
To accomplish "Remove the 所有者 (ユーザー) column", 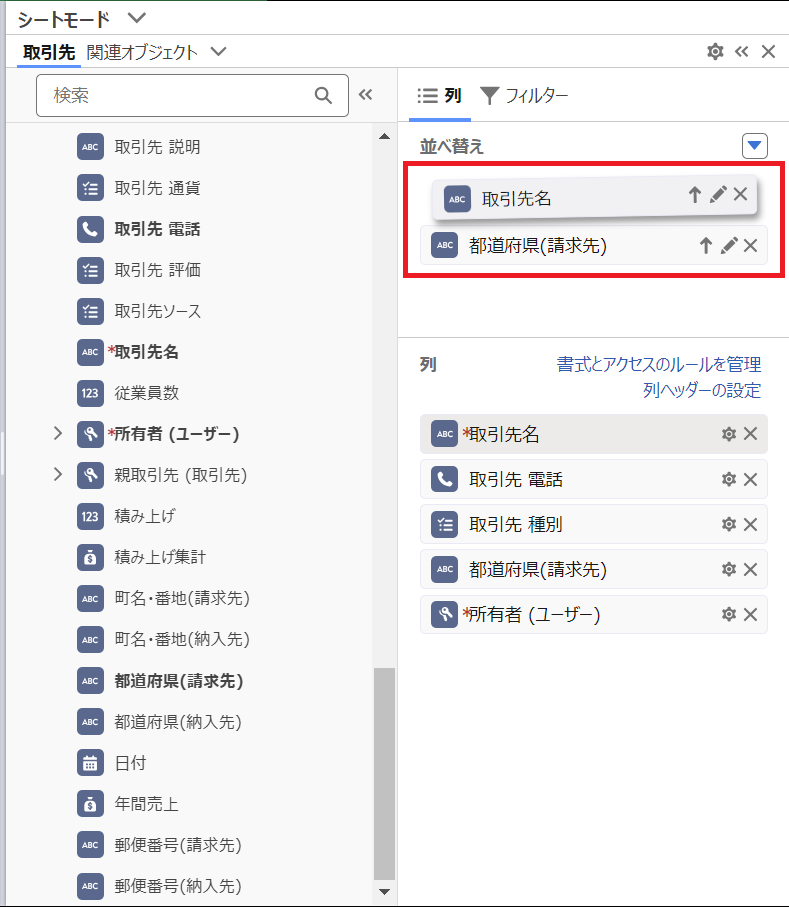I will point(750,614).
